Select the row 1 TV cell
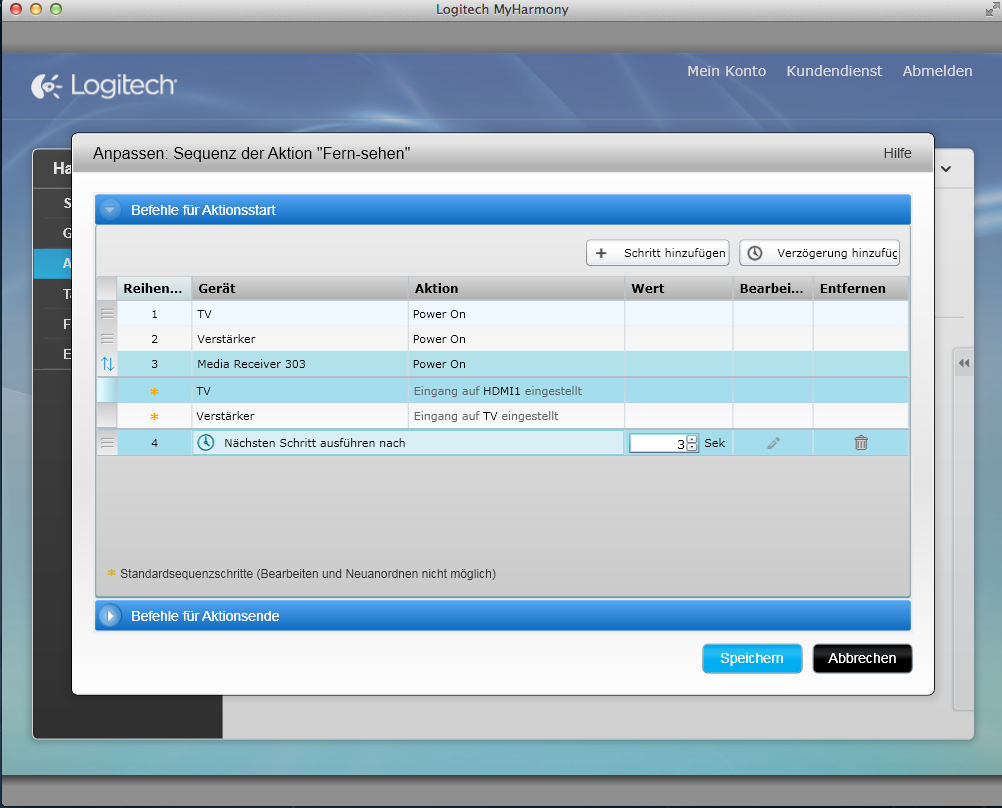Image resolution: width=1002 pixels, height=808 pixels. click(300, 314)
